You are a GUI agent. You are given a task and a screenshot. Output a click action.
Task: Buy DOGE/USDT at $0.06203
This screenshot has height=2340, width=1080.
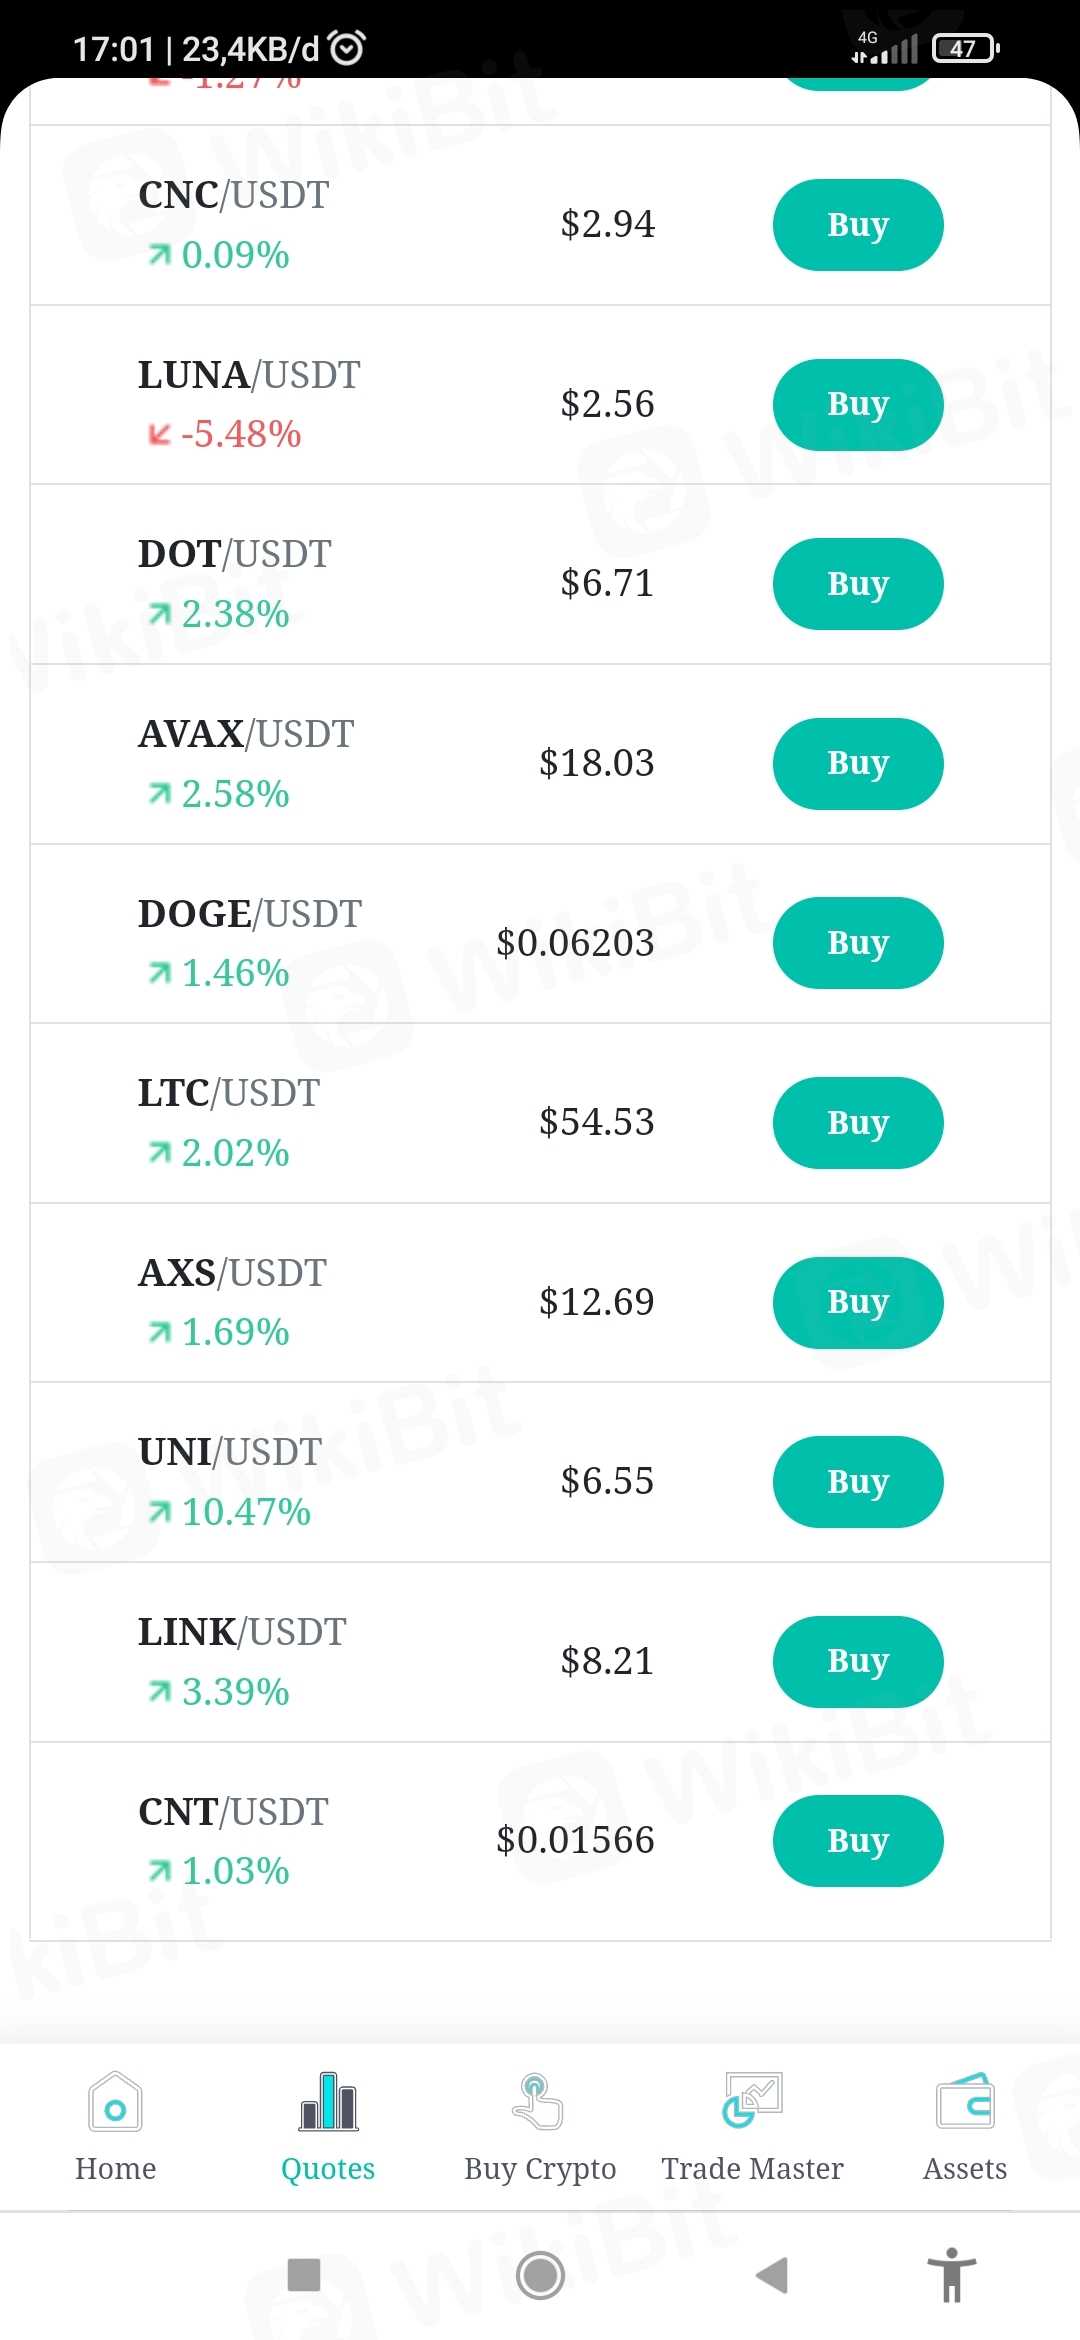(x=857, y=943)
